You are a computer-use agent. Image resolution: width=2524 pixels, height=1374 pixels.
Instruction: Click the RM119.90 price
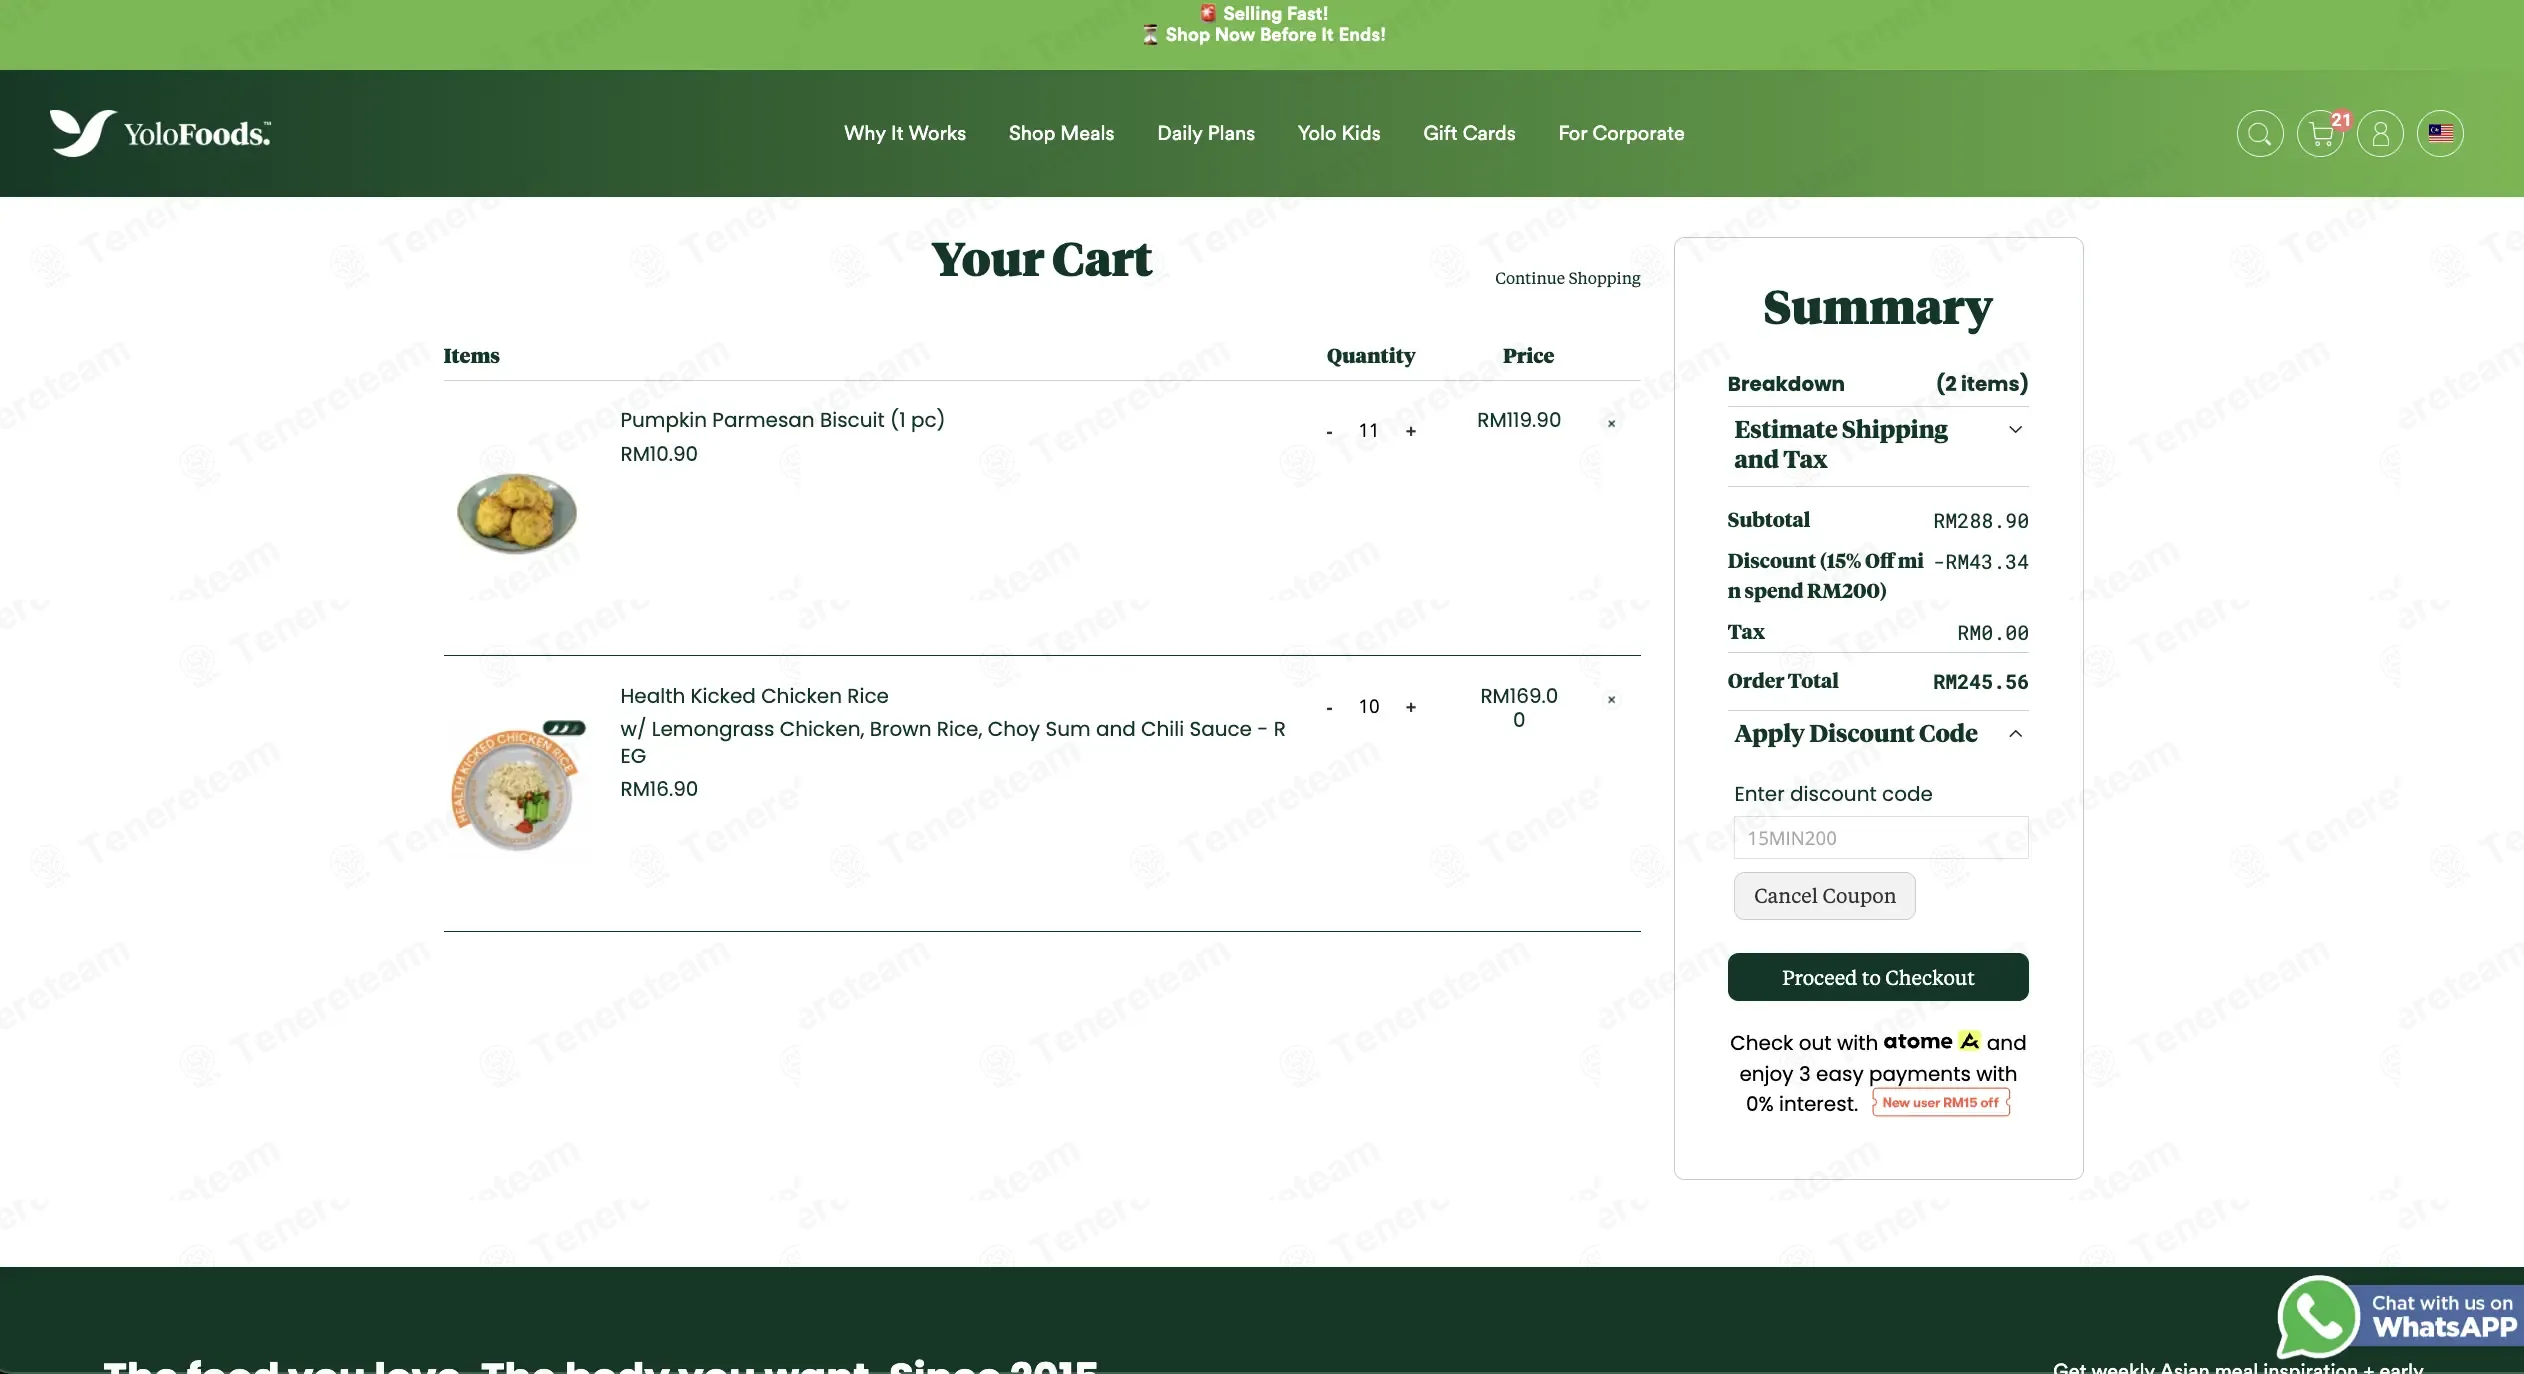coord(1518,420)
